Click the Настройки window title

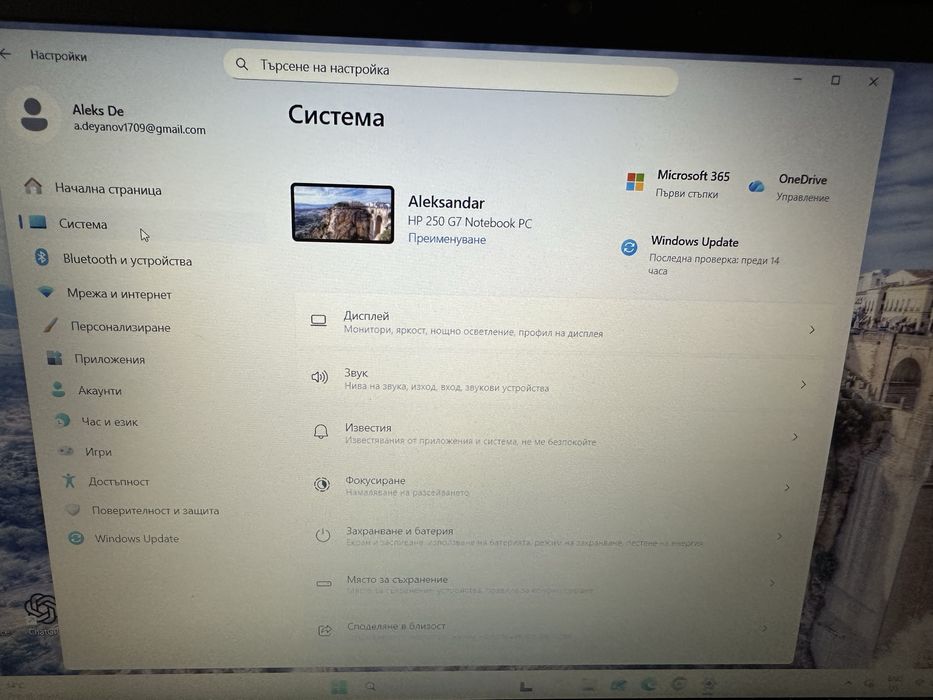[x=58, y=56]
